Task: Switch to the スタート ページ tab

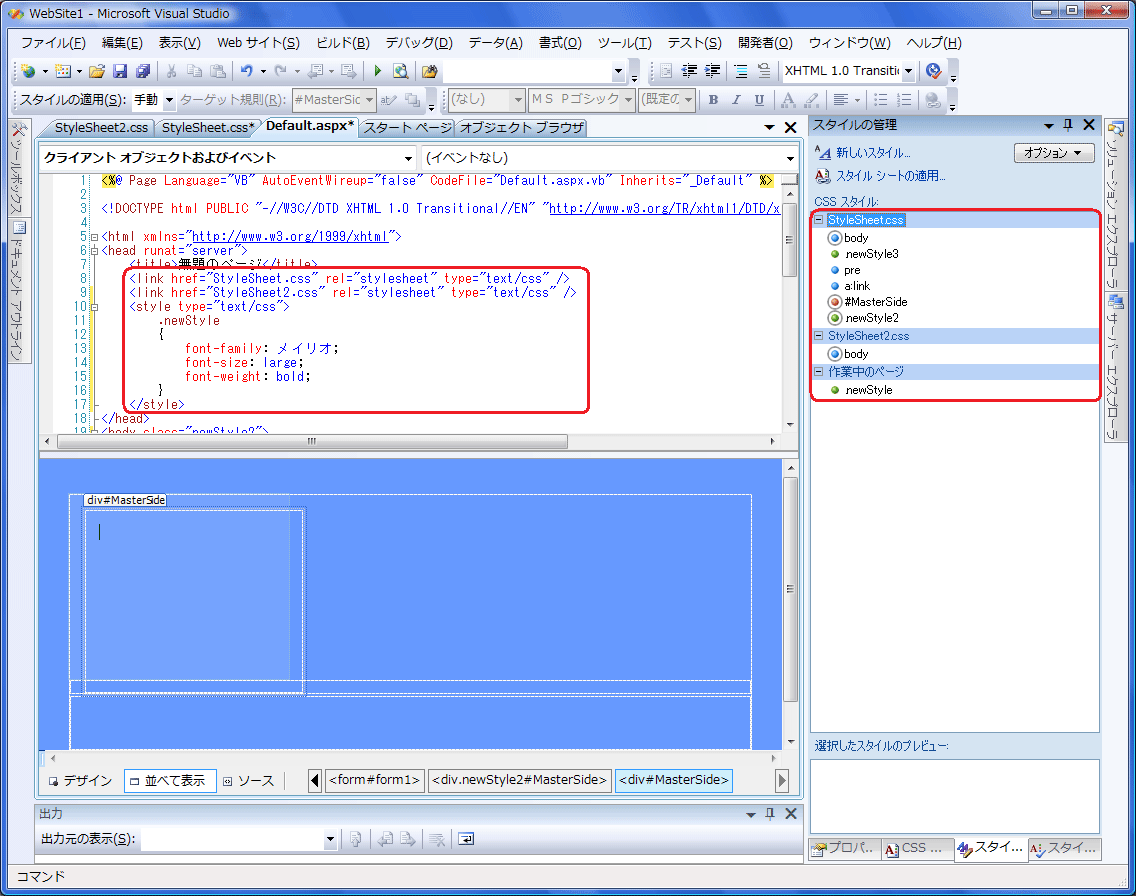Action: pyautogui.click(x=408, y=127)
